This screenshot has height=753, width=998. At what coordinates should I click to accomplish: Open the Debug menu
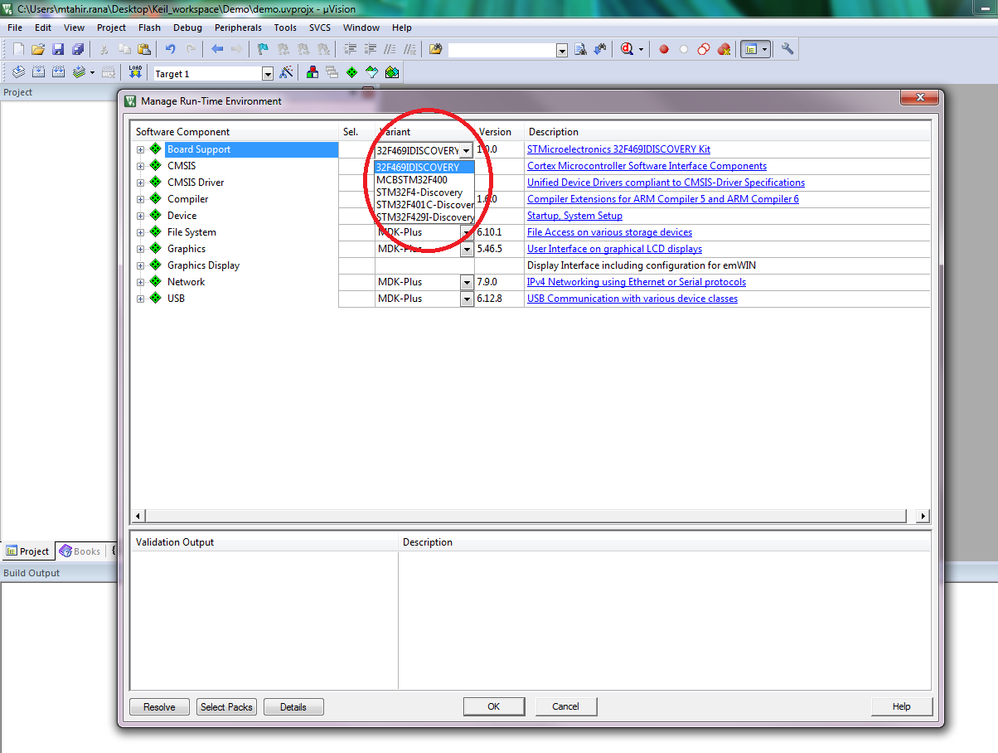click(x=188, y=27)
